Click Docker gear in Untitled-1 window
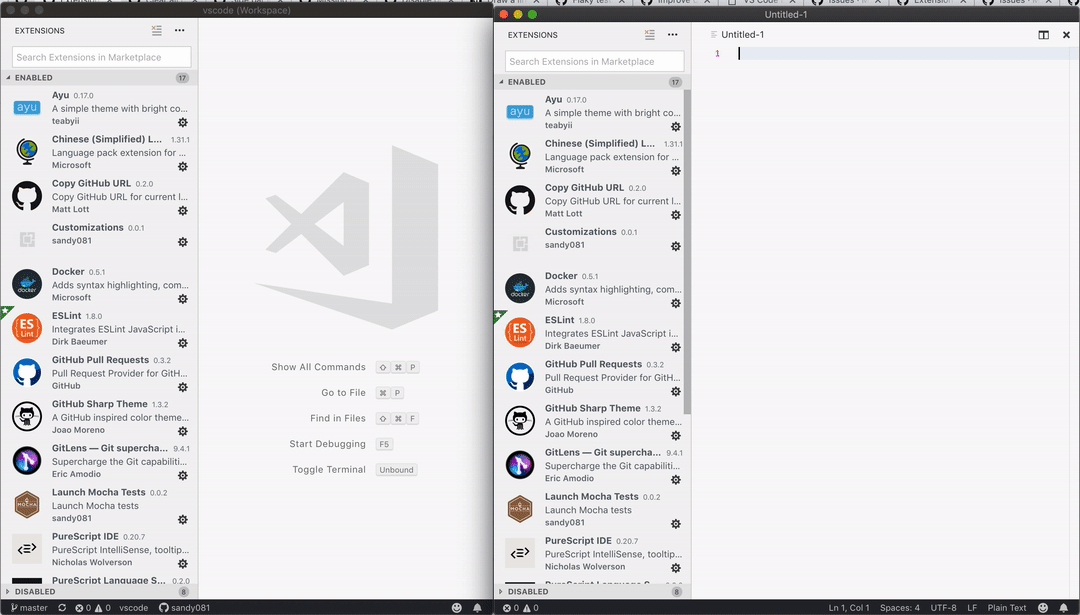1080x615 pixels. [x=676, y=303]
